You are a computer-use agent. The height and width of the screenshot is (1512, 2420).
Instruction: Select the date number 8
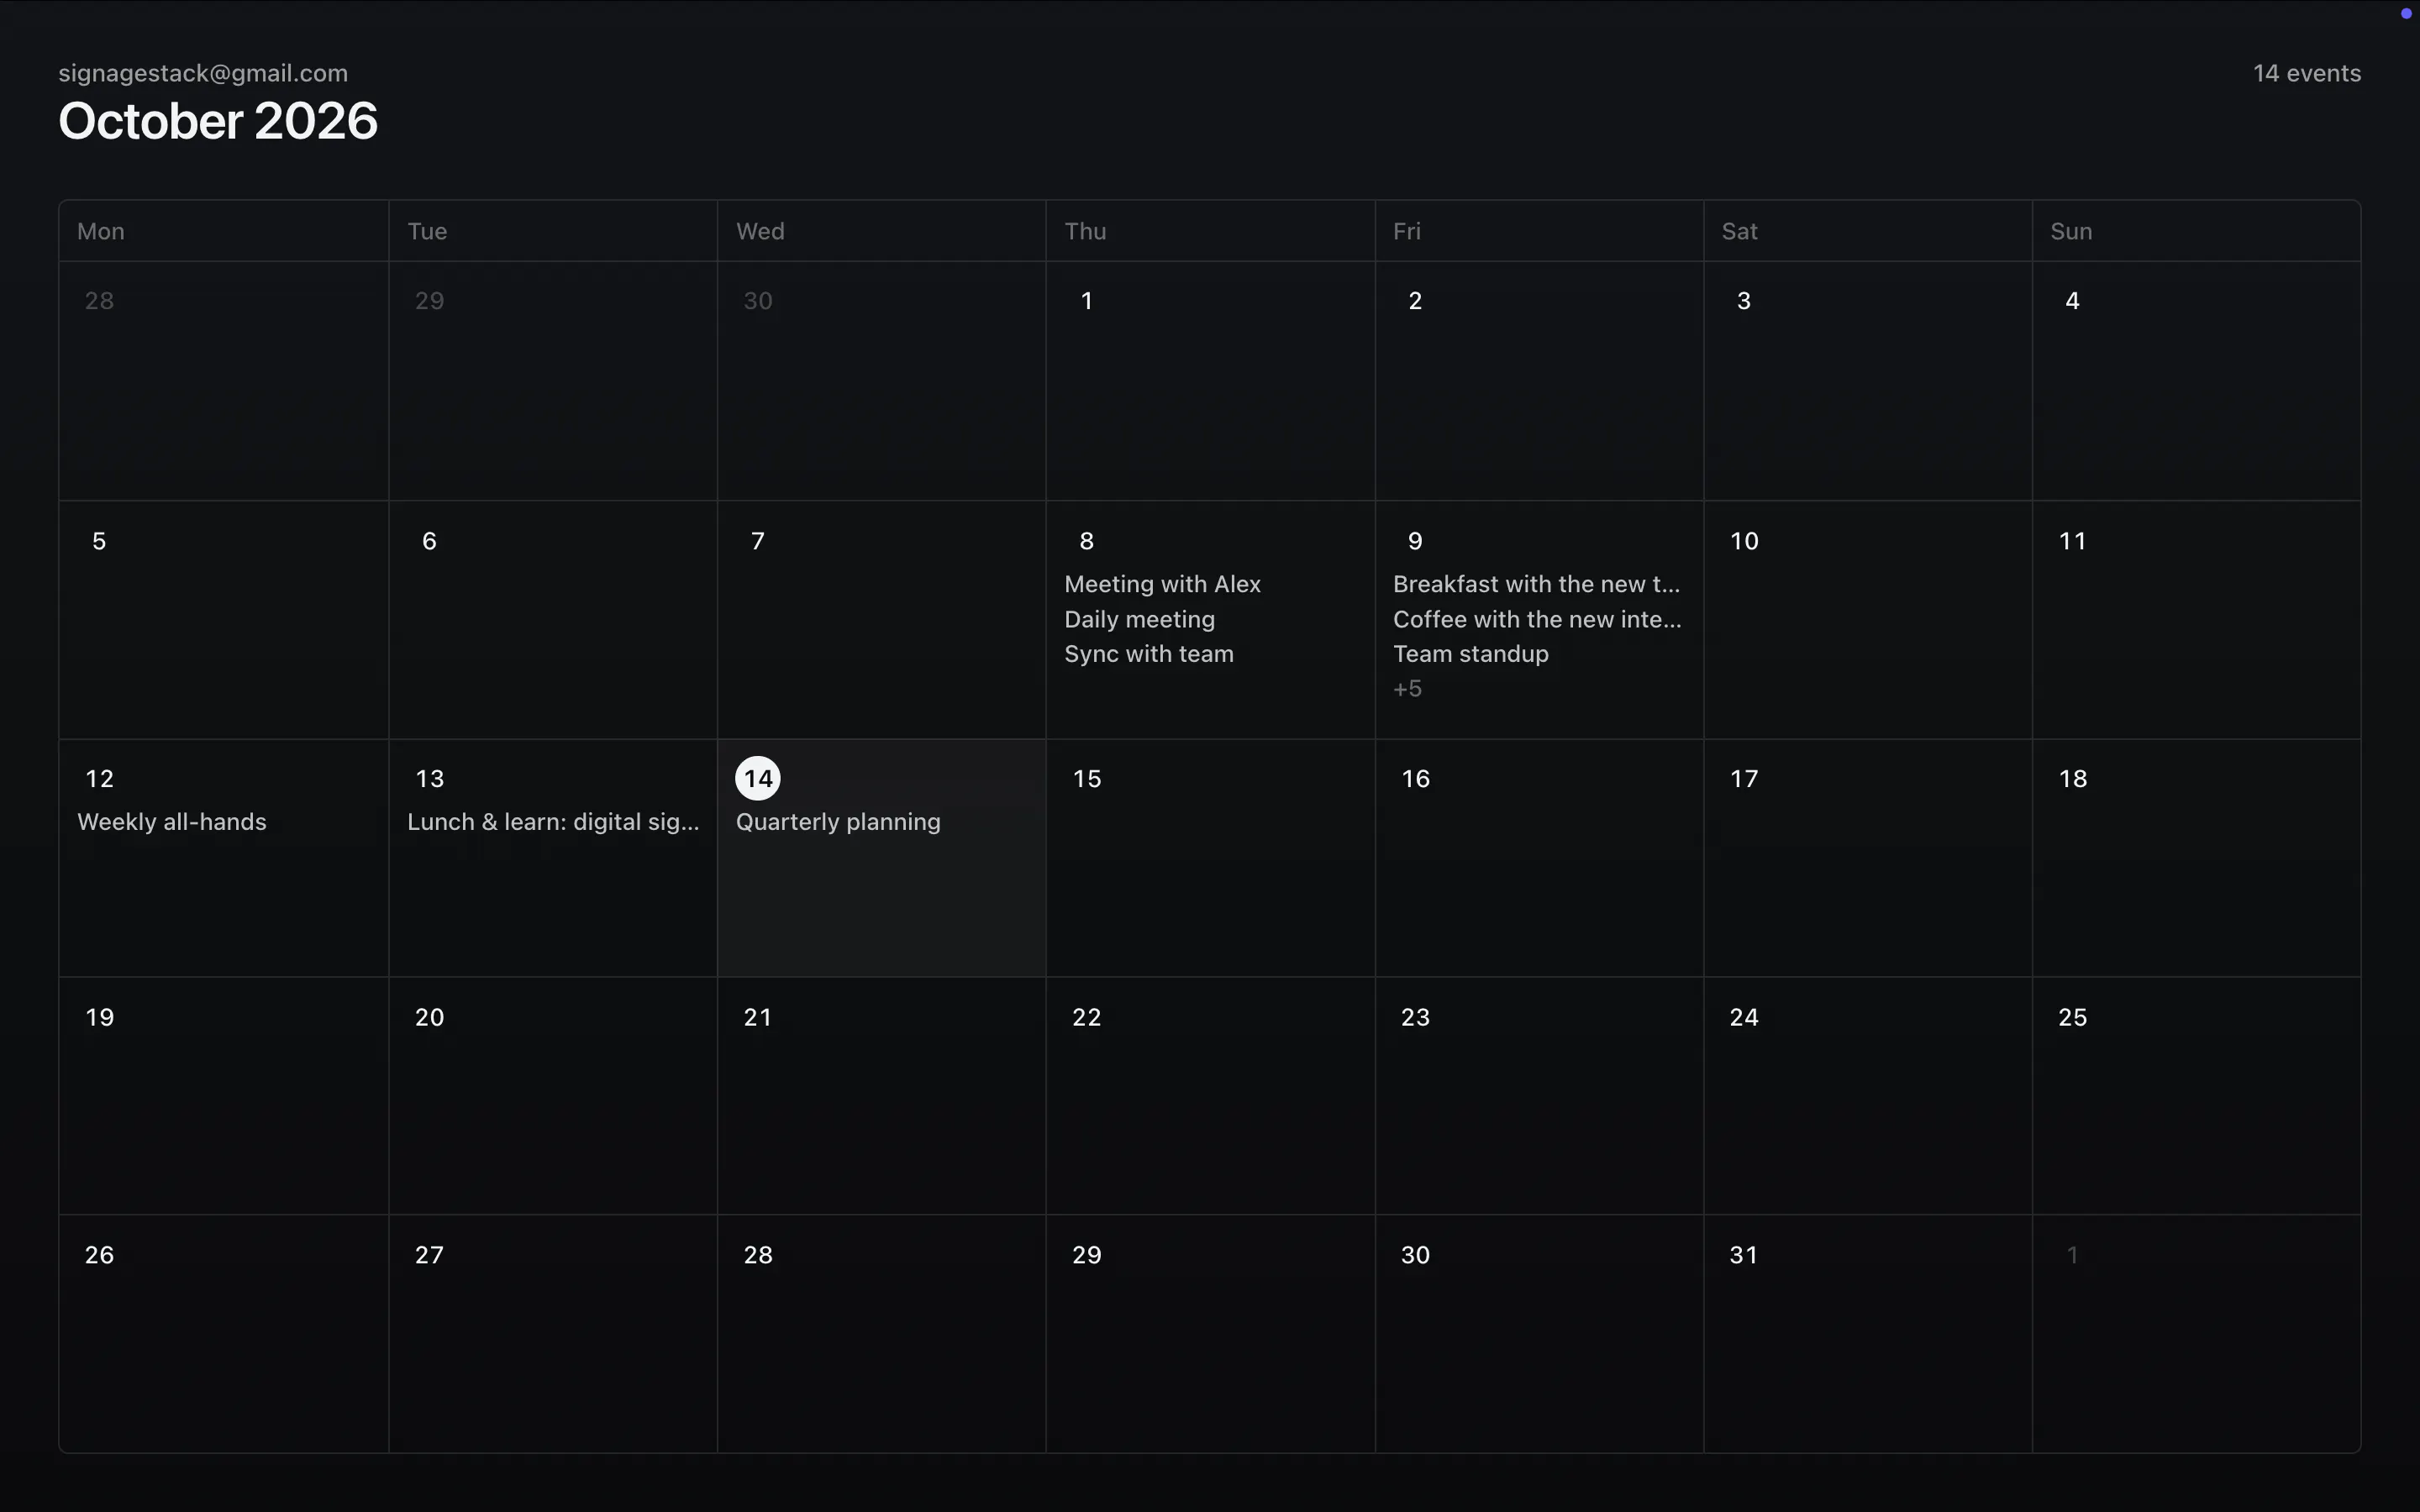[1086, 541]
